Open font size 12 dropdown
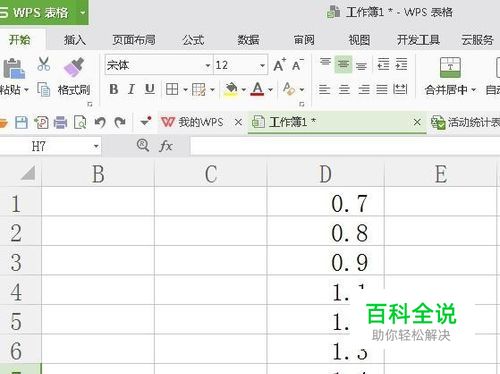The height and width of the screenshot is (374, 500). click(x=262, y=65)
